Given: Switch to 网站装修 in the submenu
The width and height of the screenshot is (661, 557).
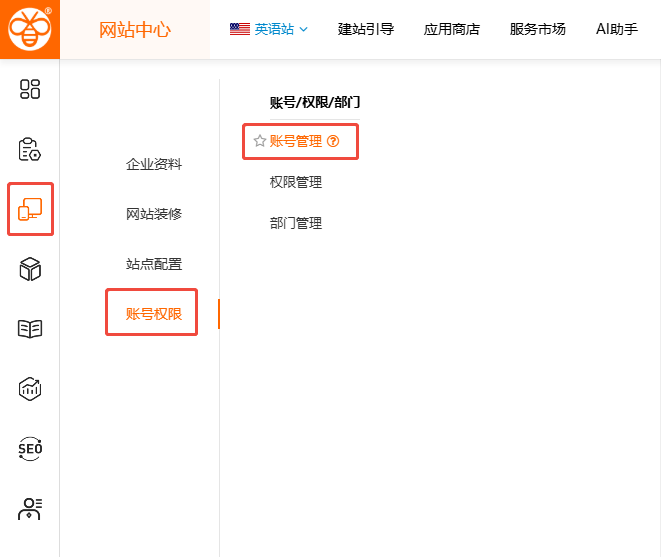Looking at the screenshot, I should (154, 214).
